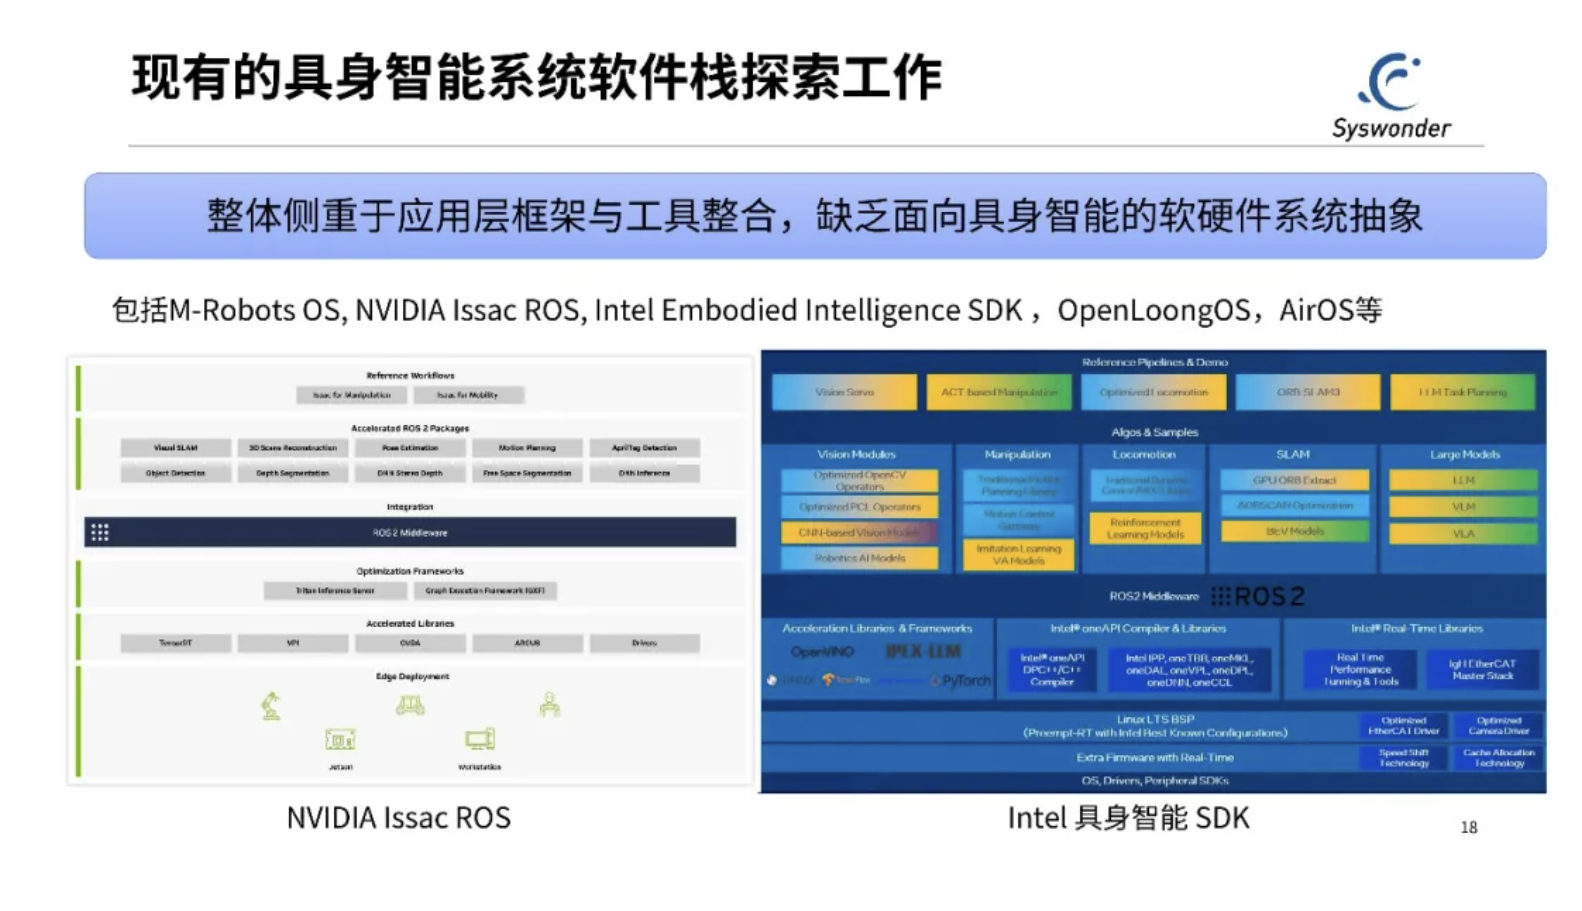
Task: Click the DNN Inference box
Action: coord(644,473)
